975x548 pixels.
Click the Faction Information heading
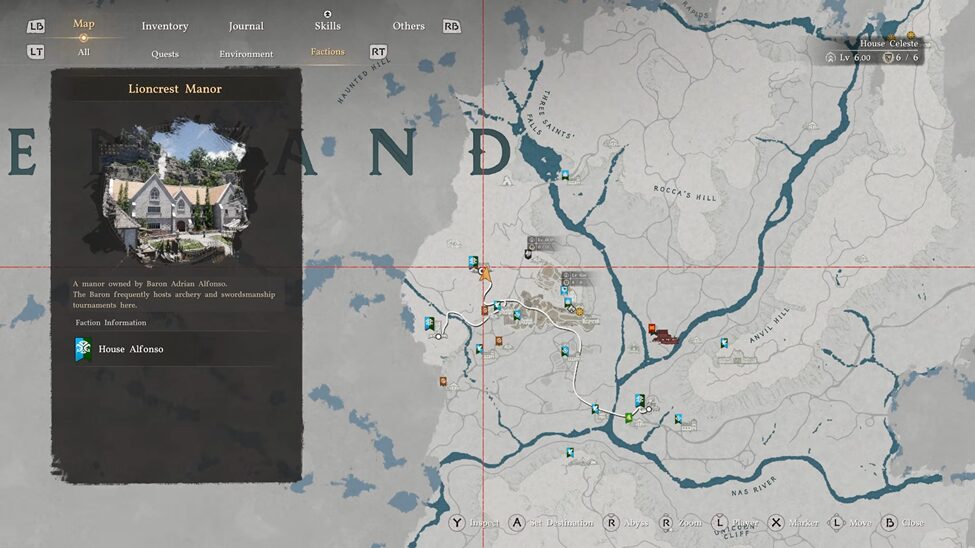tap(111, 322)
